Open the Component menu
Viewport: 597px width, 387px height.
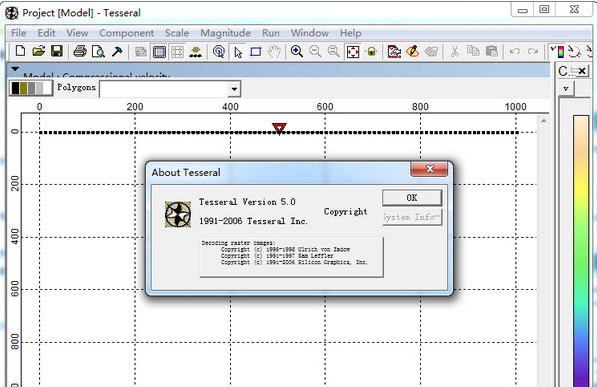(126, 33)
